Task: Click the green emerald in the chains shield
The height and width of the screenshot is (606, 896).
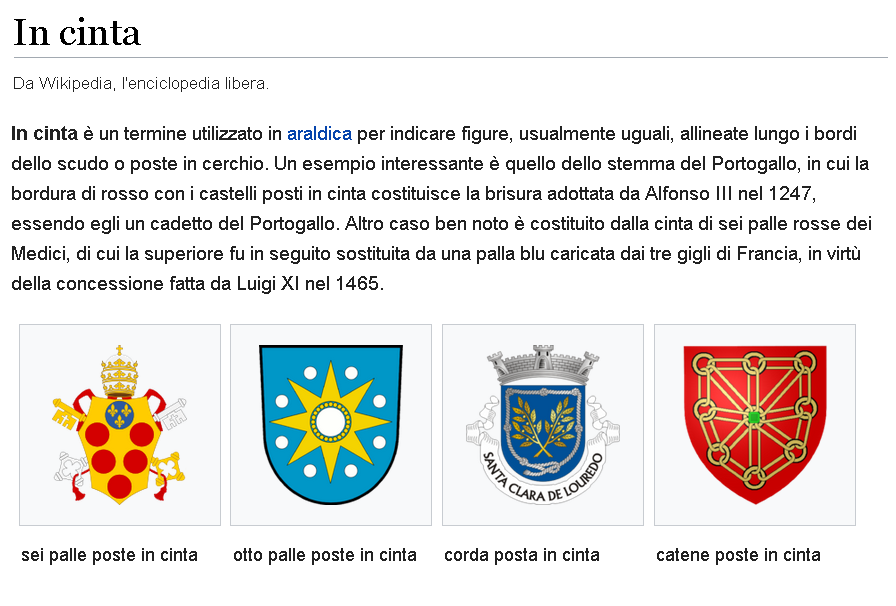Action: click(x=754, y=418)
